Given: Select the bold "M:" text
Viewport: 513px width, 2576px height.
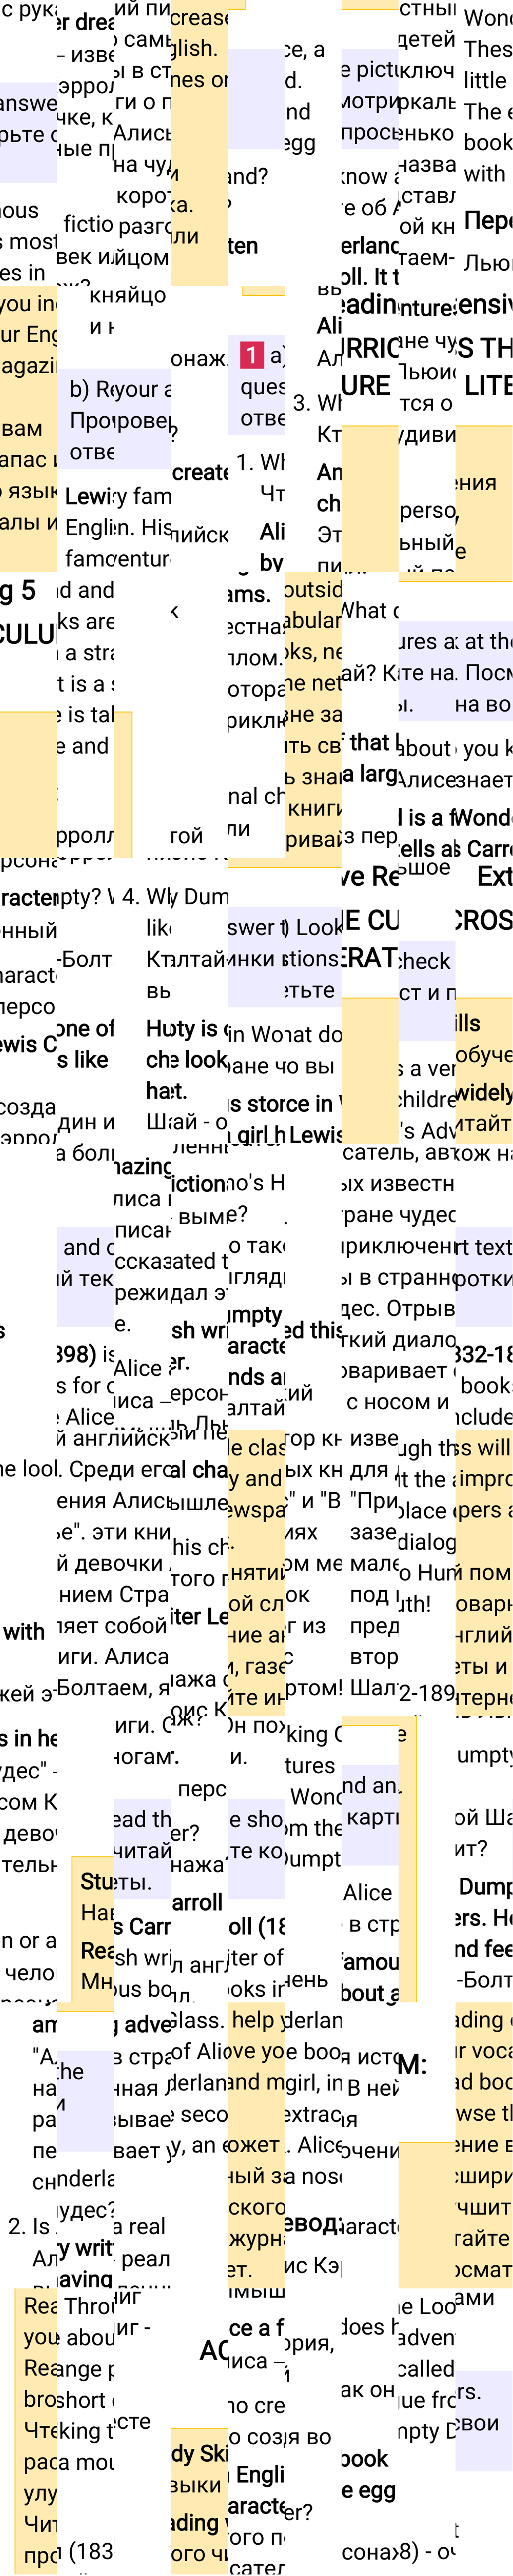Looking at the screenshot, I should coord(412,2064).
